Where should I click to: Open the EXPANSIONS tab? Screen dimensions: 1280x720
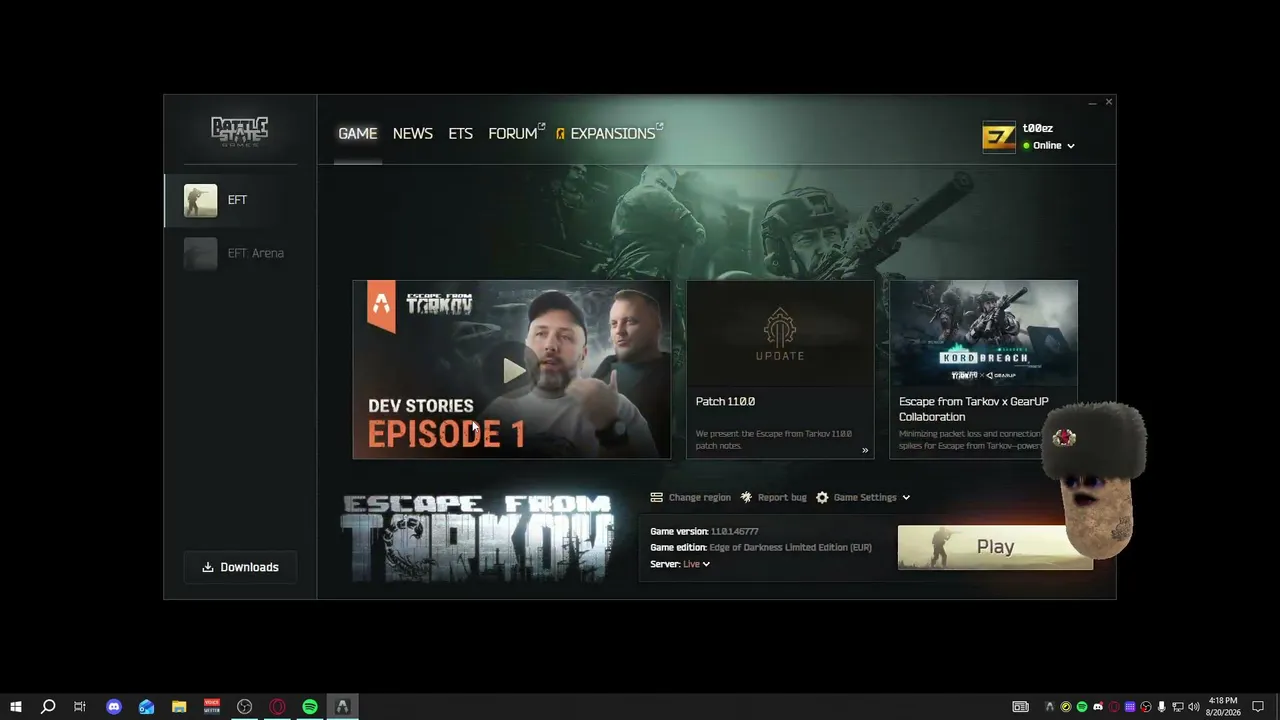point(610,134)
